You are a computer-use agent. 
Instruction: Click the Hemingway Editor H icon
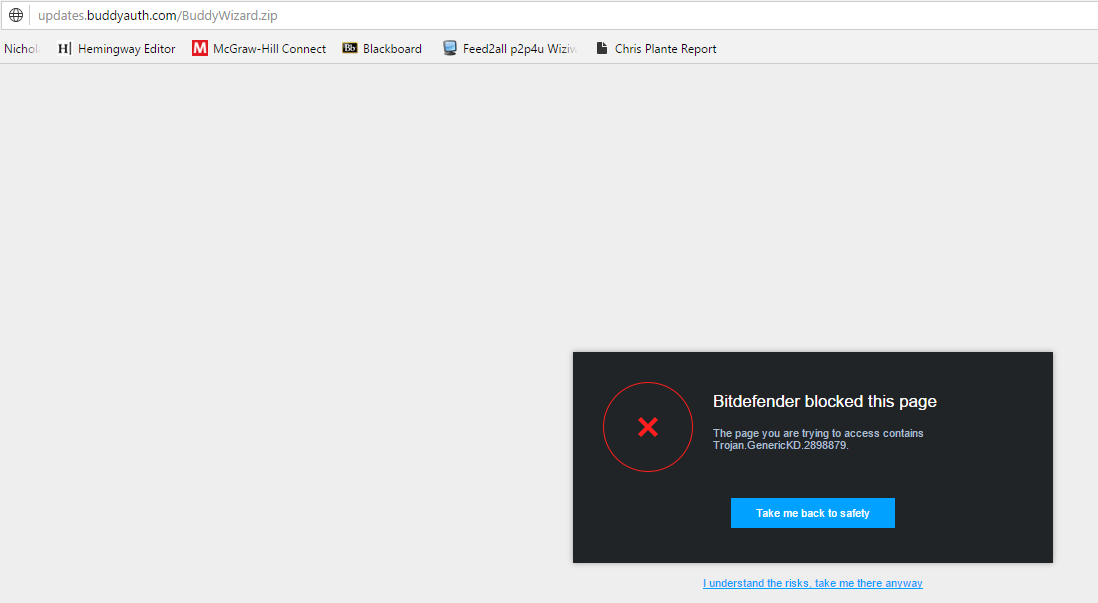pos(64,48)
